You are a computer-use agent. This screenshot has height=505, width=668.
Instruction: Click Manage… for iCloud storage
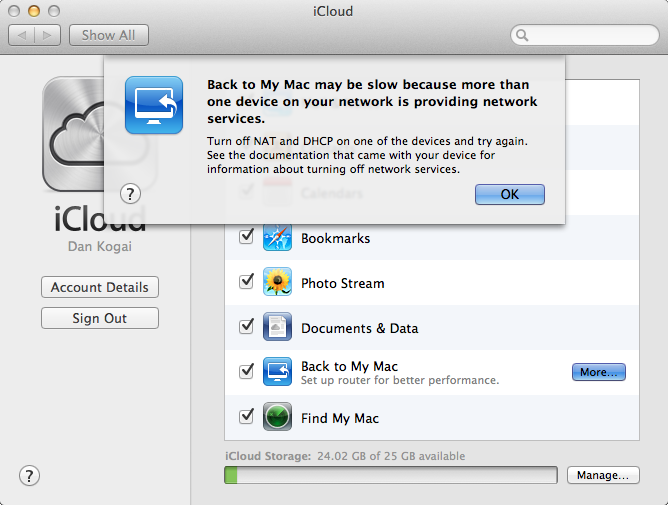point(603,475)
